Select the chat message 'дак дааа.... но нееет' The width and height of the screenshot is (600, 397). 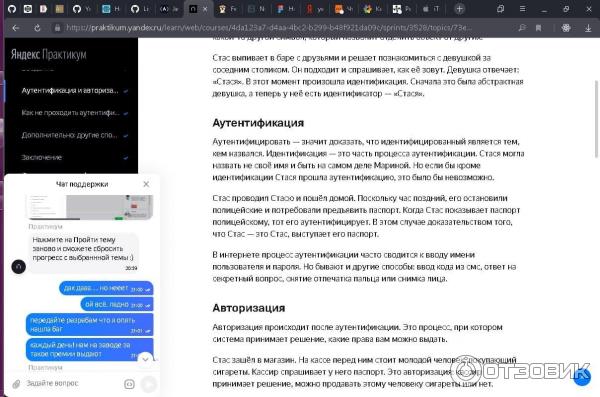pos(106,288)
